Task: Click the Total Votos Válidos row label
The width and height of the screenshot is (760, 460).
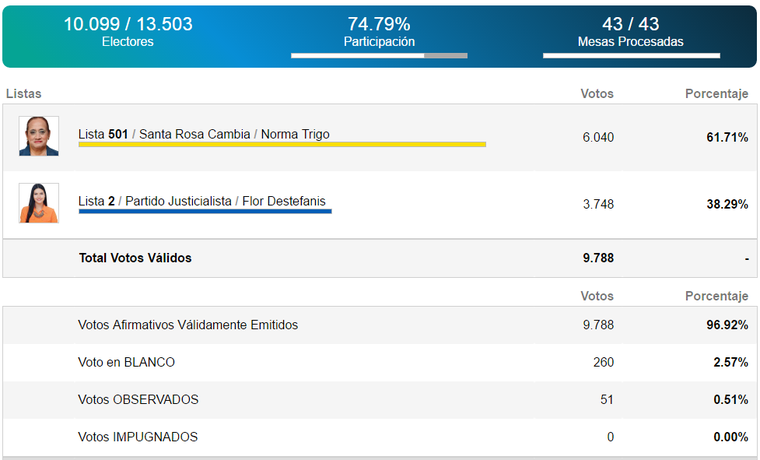Action: click(x=135, y=258)
